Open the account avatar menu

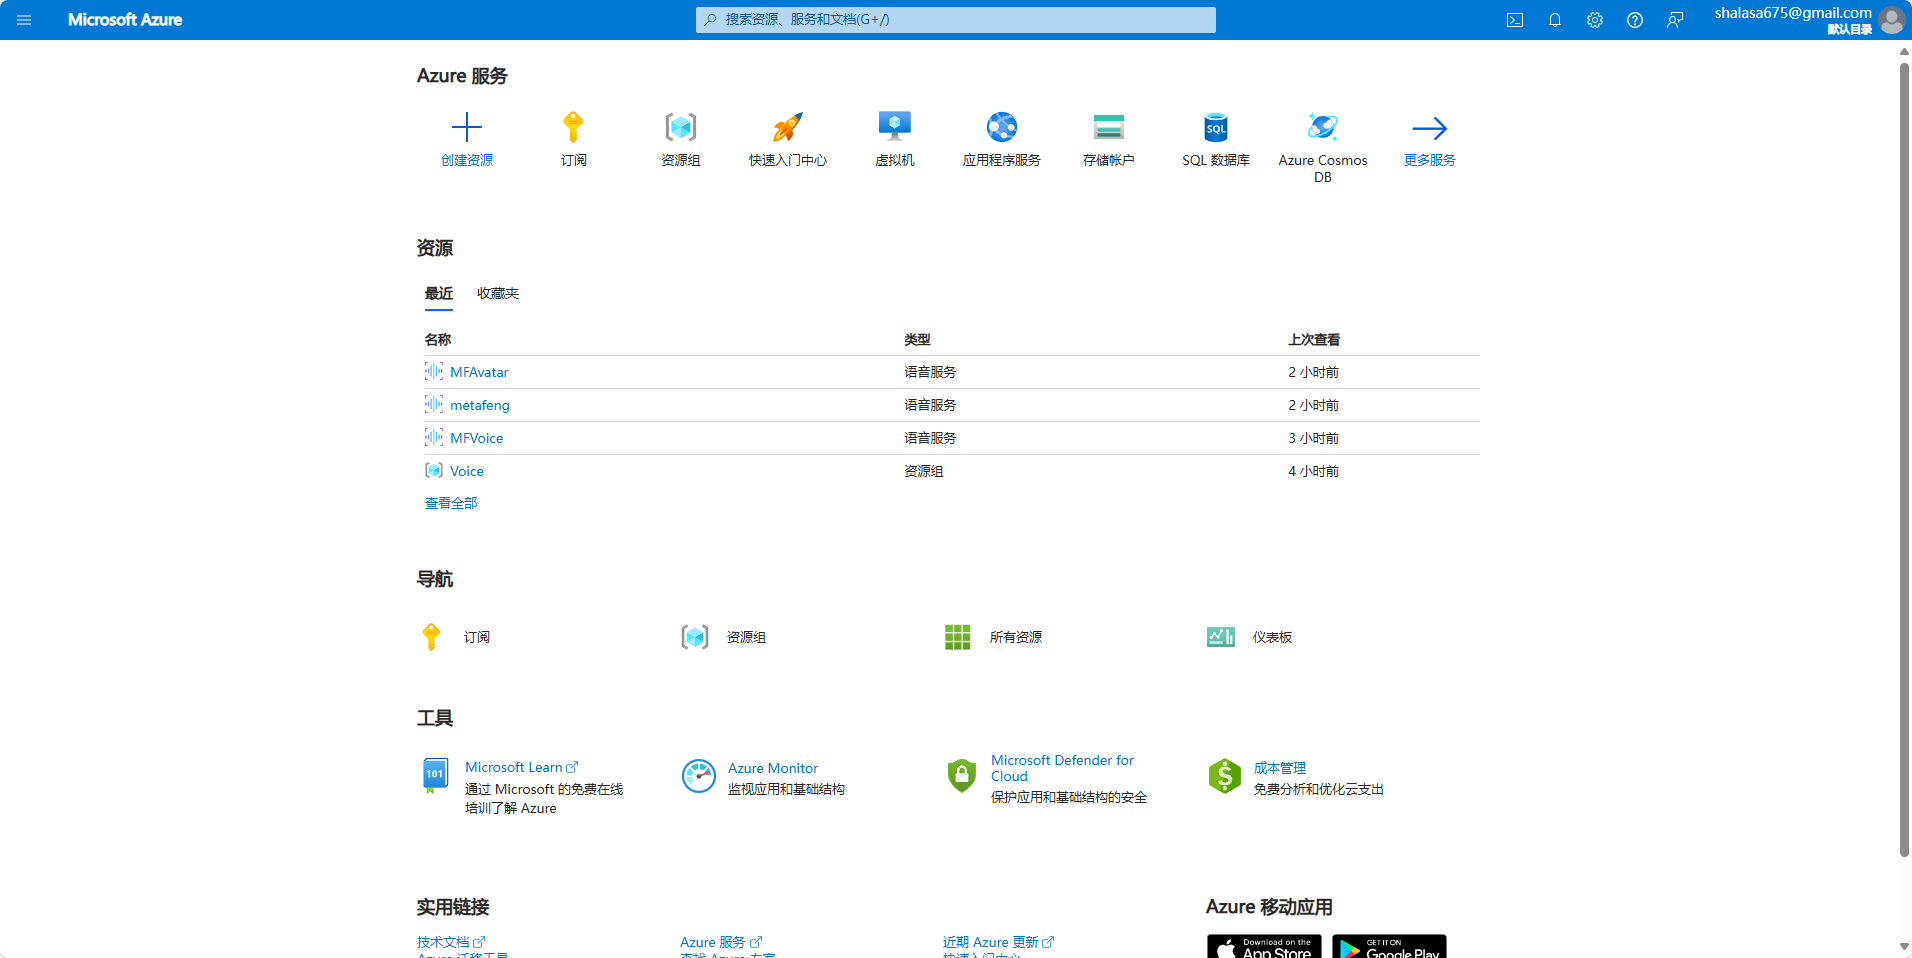(x=1891, y=20)
